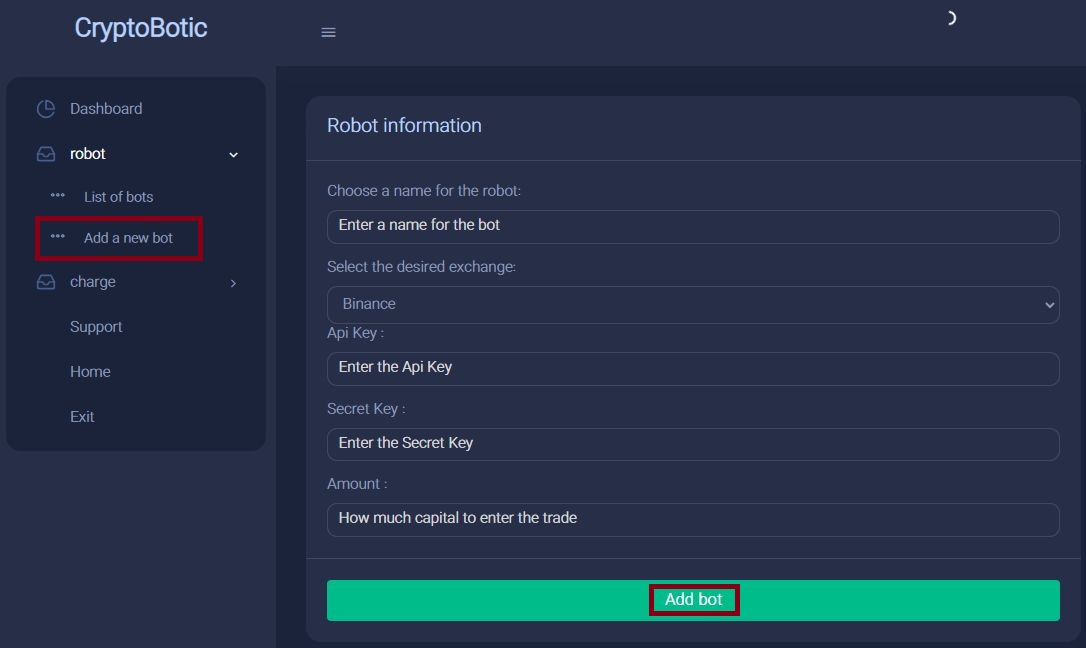Expand the charge submenu arrow
The height and width of the screenshot is (648, 1086).
(x=234, y=283)
